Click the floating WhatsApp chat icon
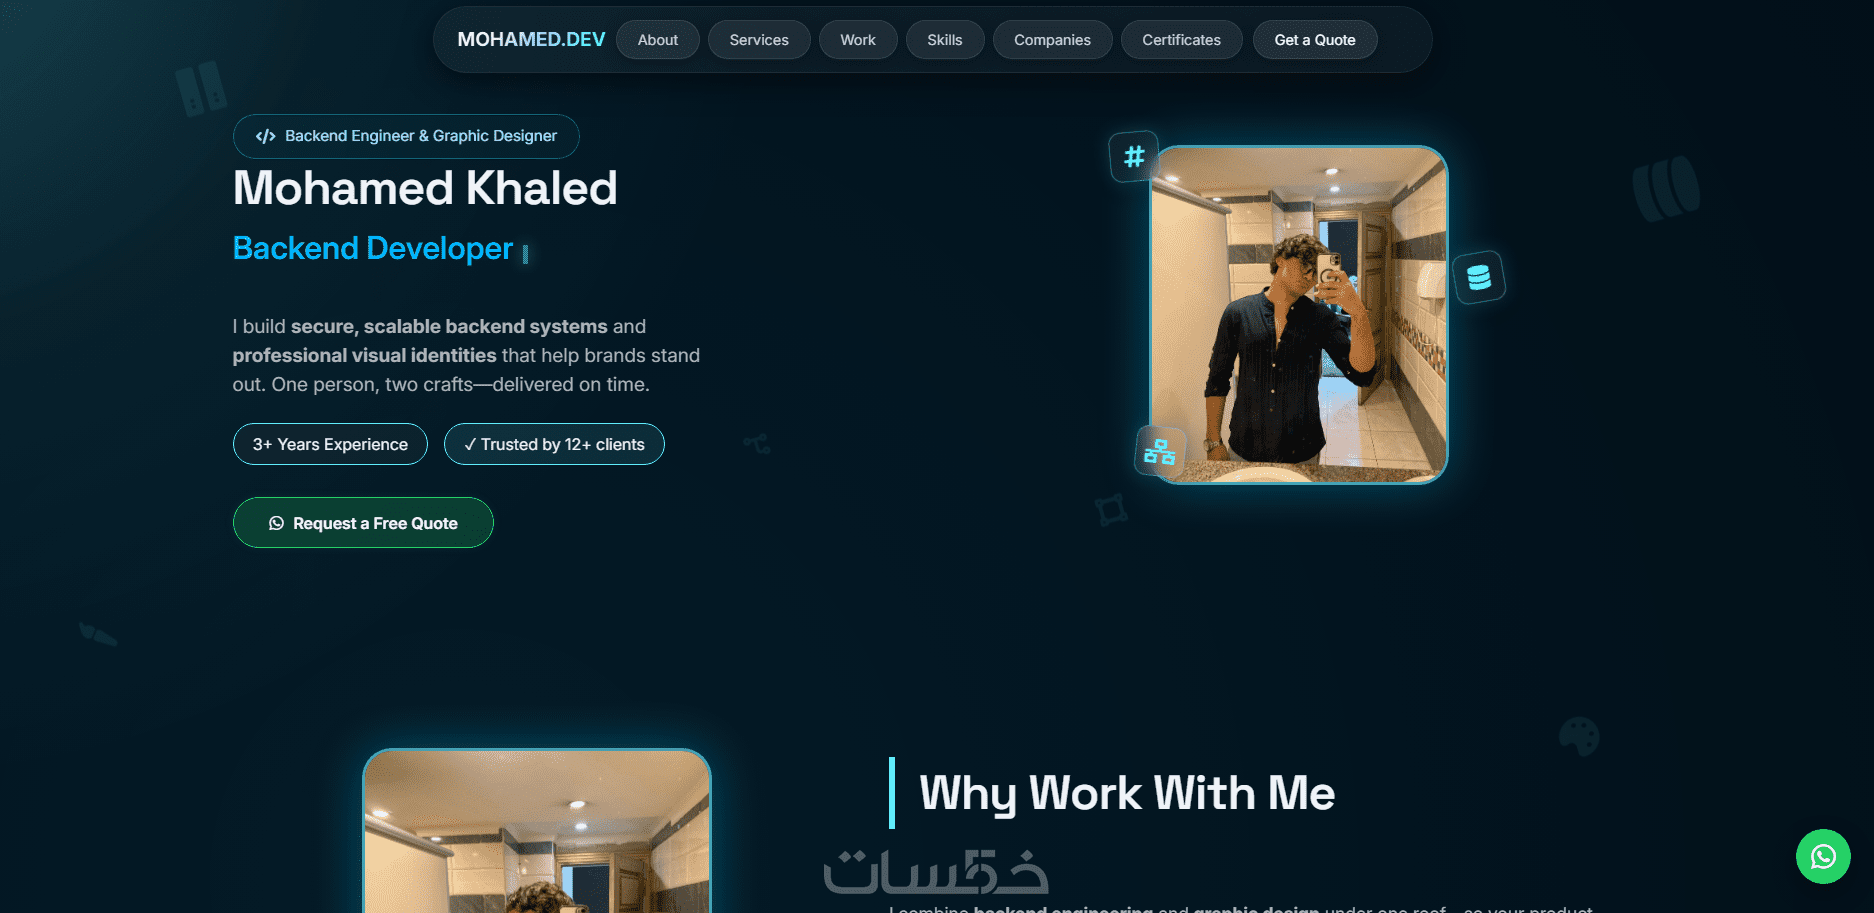 1823,856
